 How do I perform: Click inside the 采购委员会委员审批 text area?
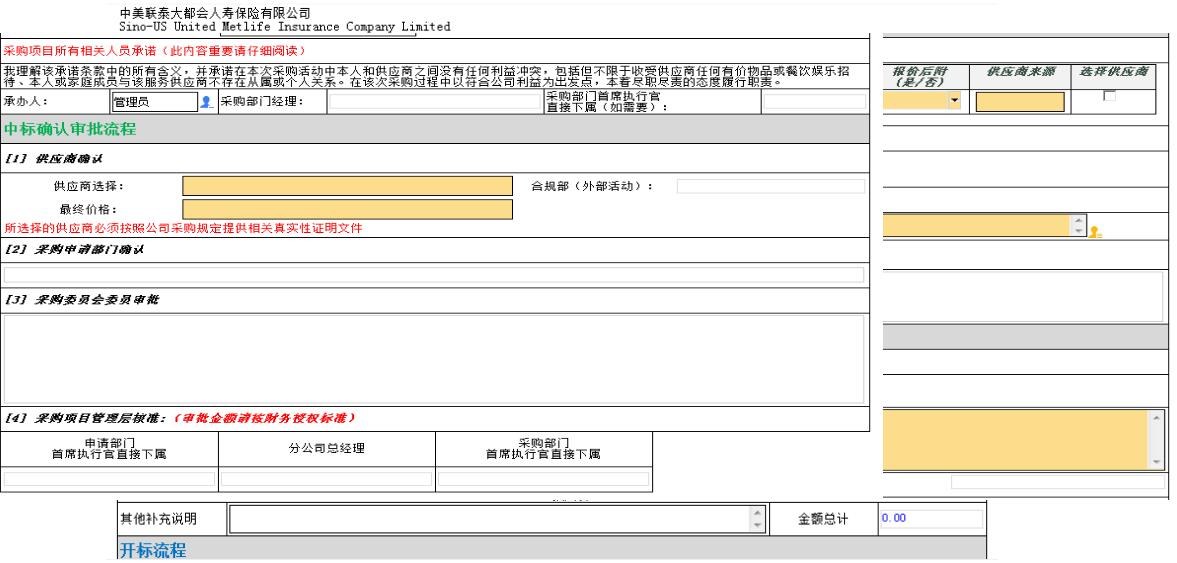434,359
